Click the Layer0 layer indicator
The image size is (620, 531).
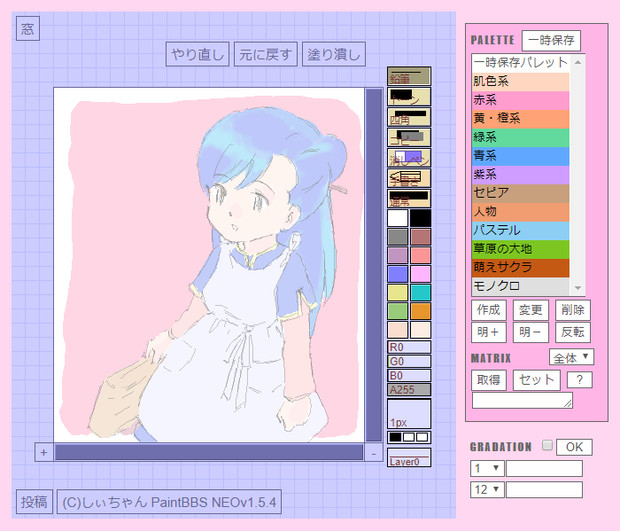point(408,461)
